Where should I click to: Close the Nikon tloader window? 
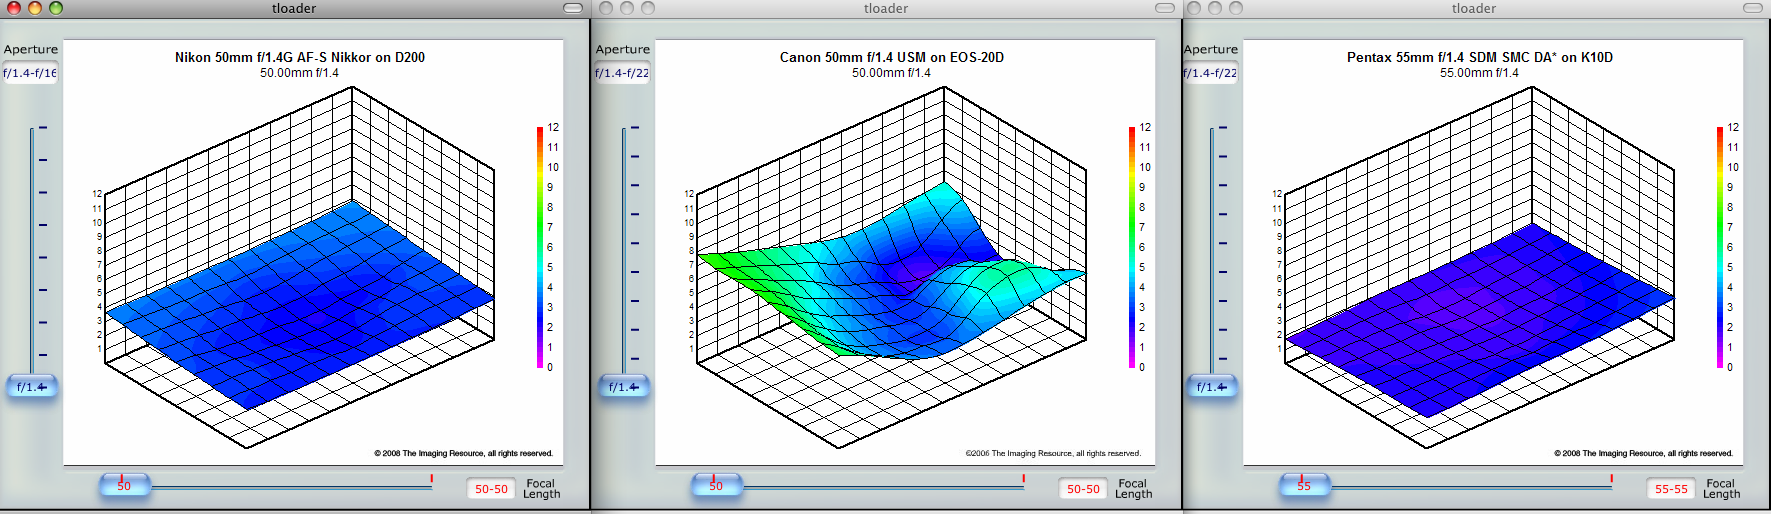point(14,8)
